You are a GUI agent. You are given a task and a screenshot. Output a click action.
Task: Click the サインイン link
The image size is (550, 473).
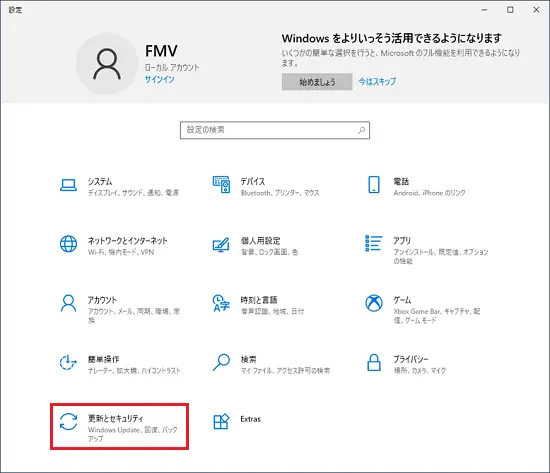[x=160, y=79]
